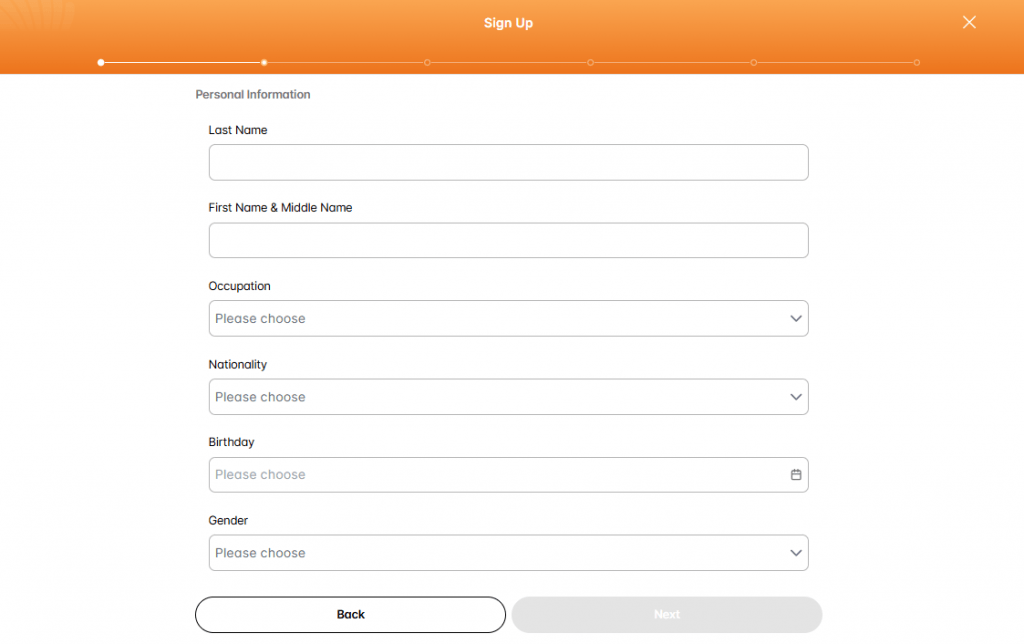Viewport: 1024px width, 644px height.
Task: Go back with the Back button
Action: tap(350, 615)
